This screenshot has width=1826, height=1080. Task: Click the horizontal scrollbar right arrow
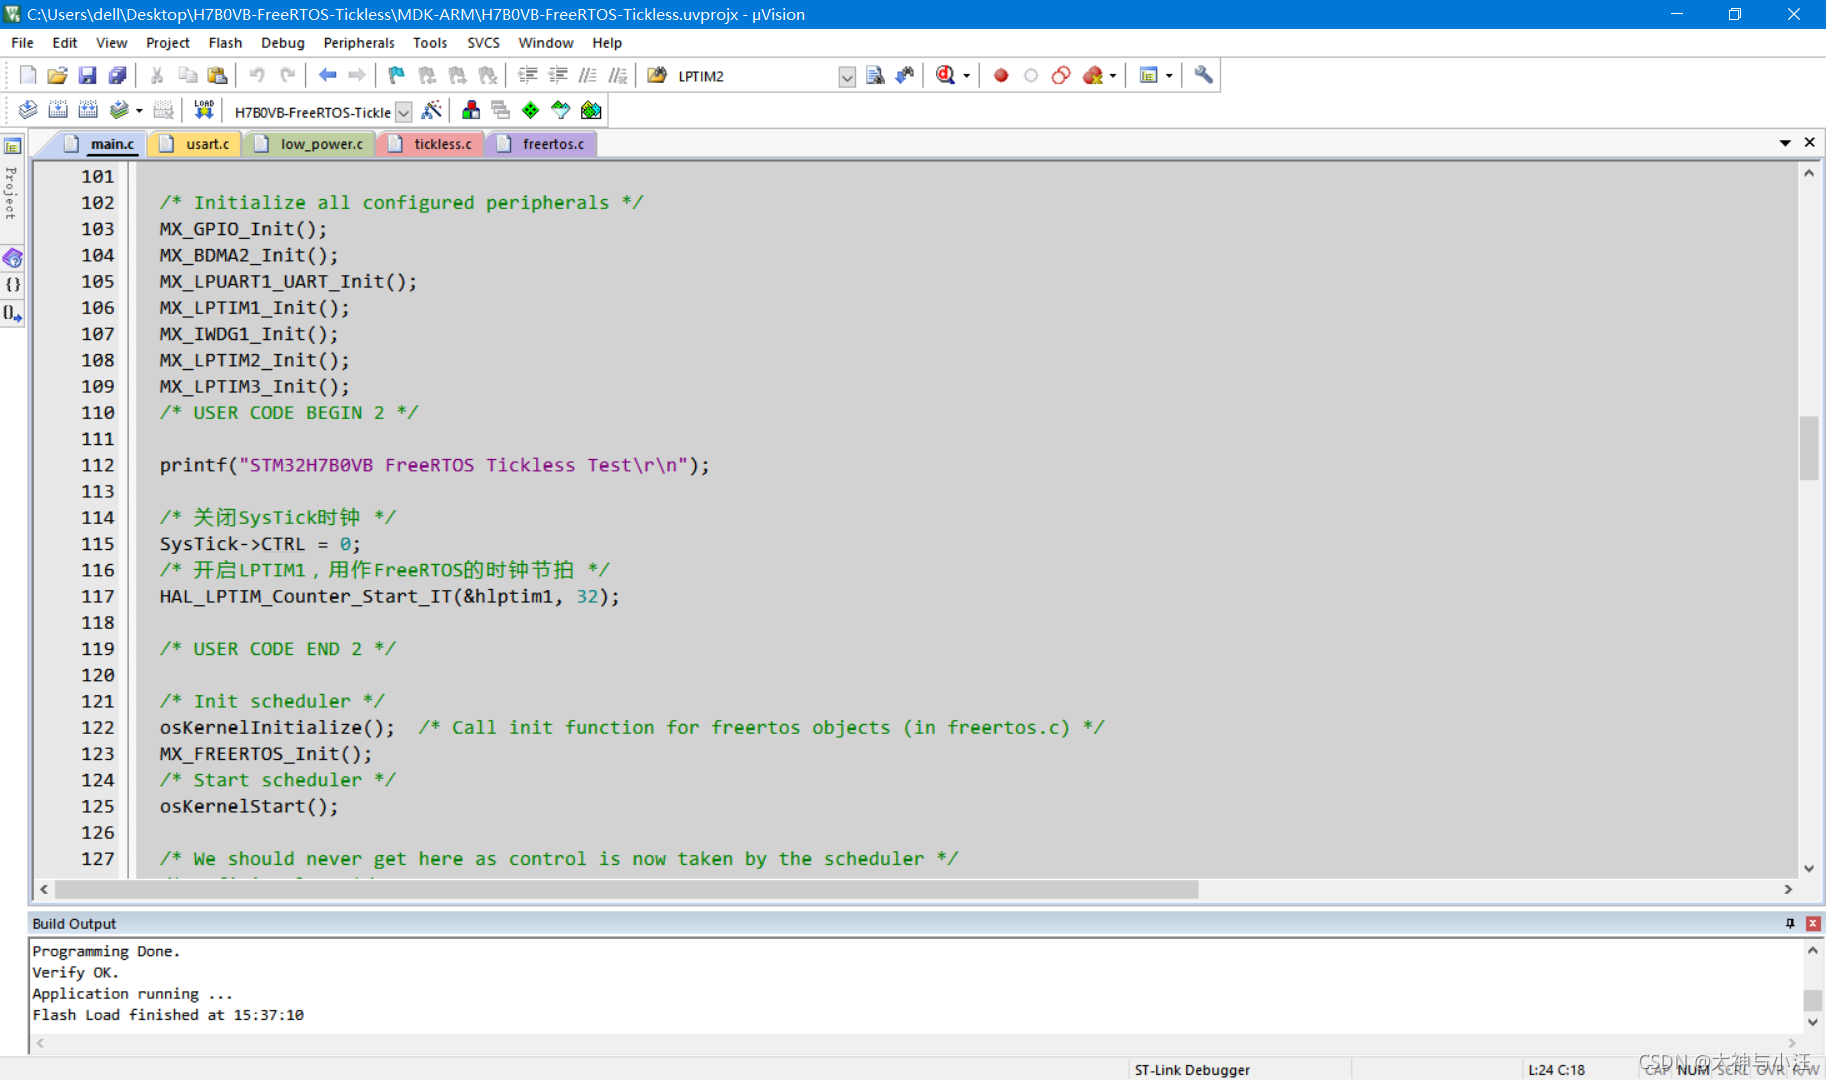(x=1788, y=889)
